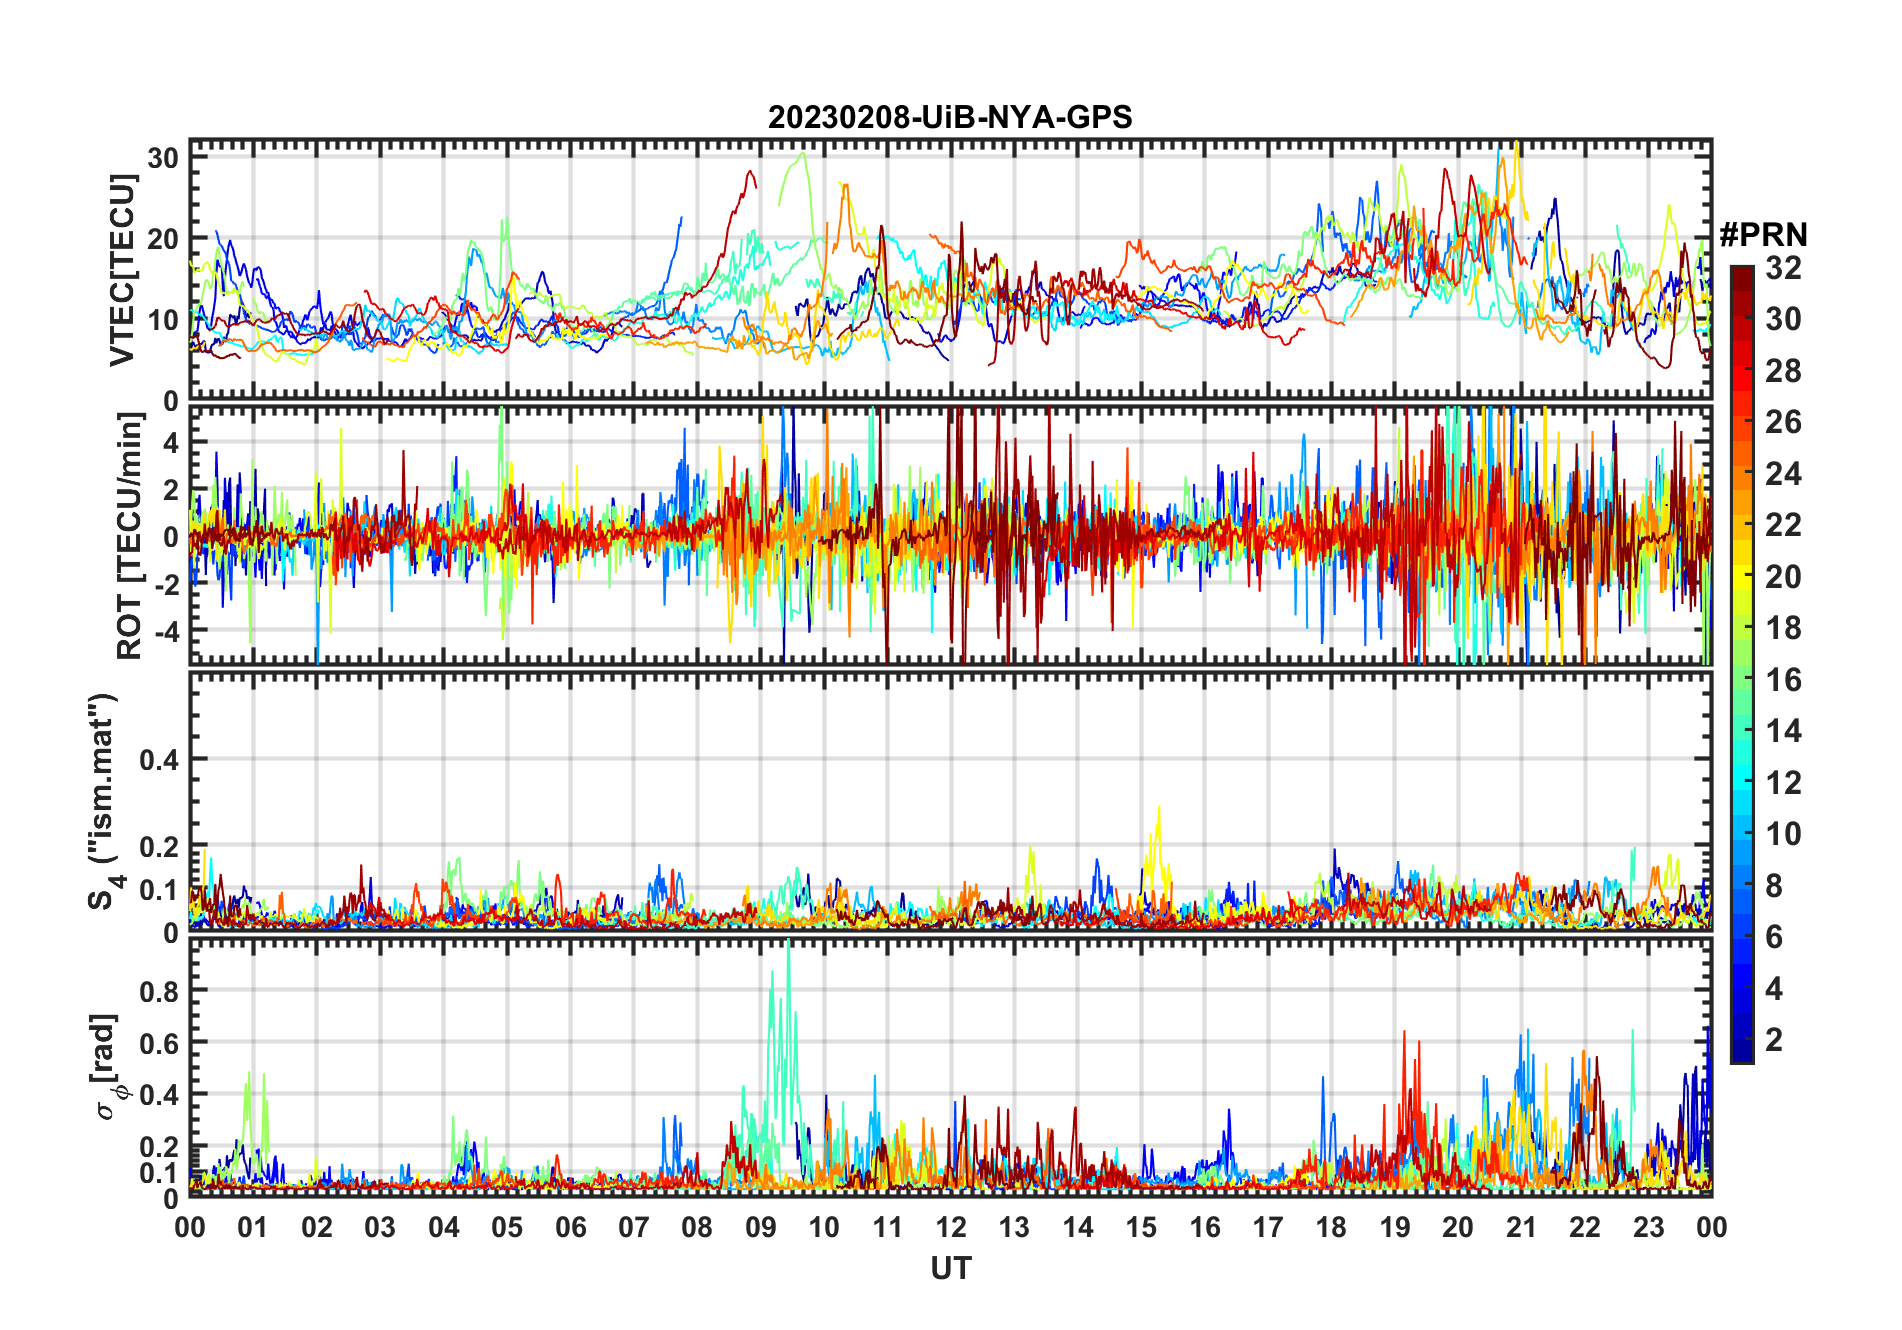This screenshot has width=1902, height=1330.
Task: Click the S4 ("ism.mat") axis label
Action: click(104, 802)
